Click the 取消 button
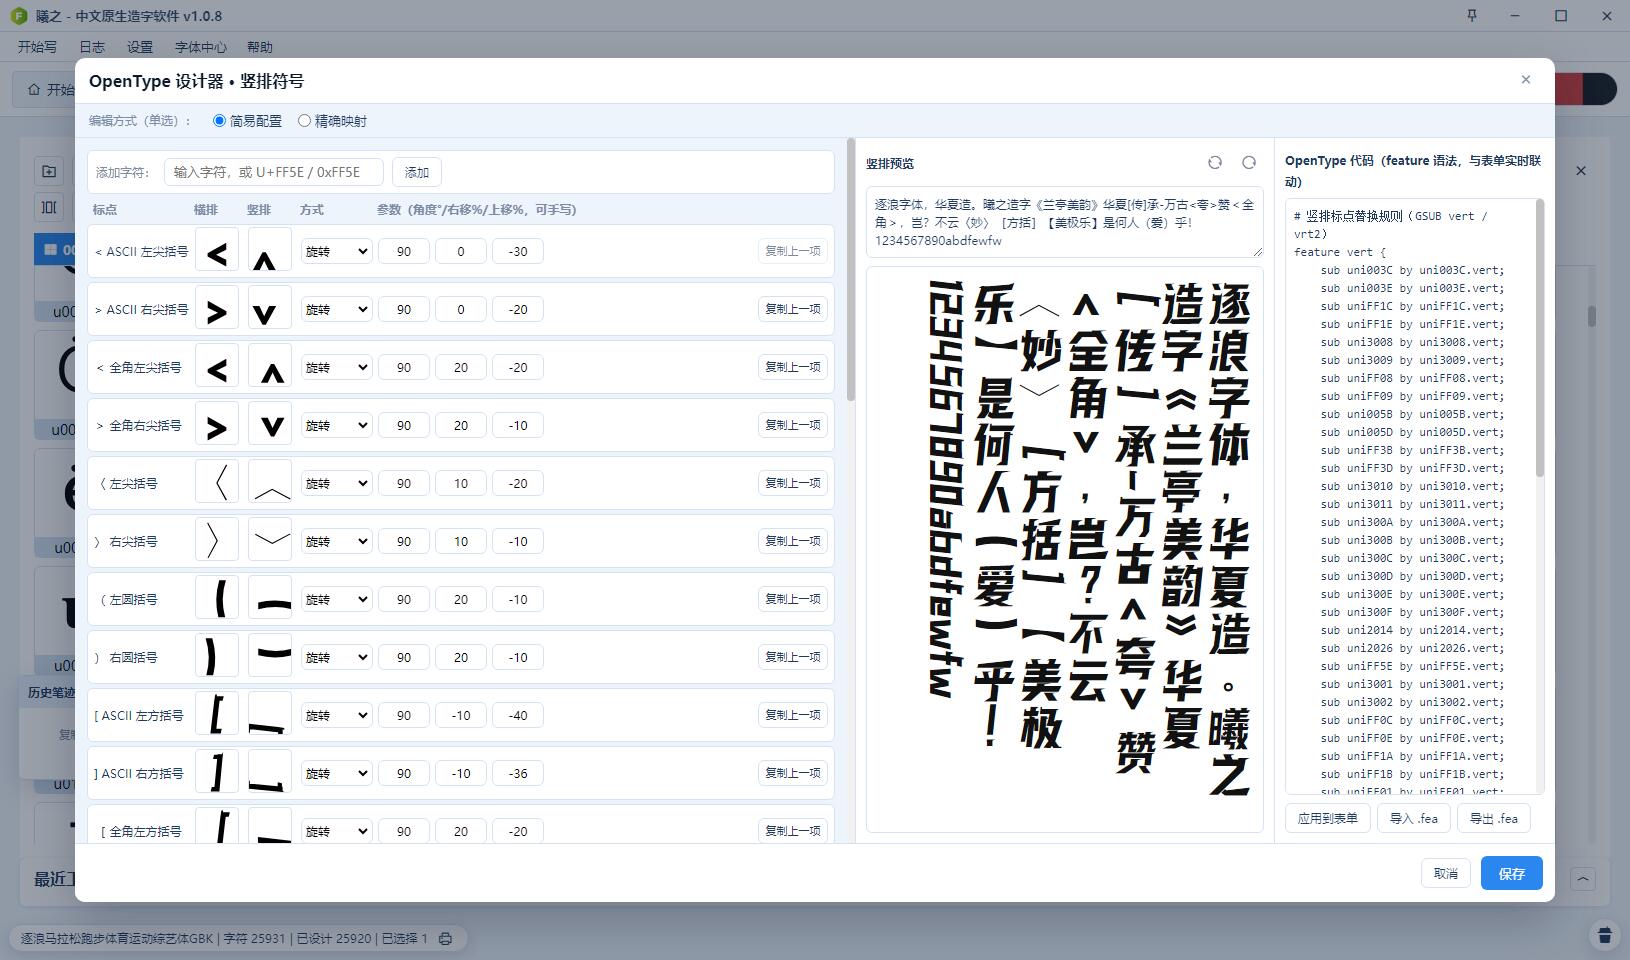This screenshot has width=1630, height=960. (1446, 873)
